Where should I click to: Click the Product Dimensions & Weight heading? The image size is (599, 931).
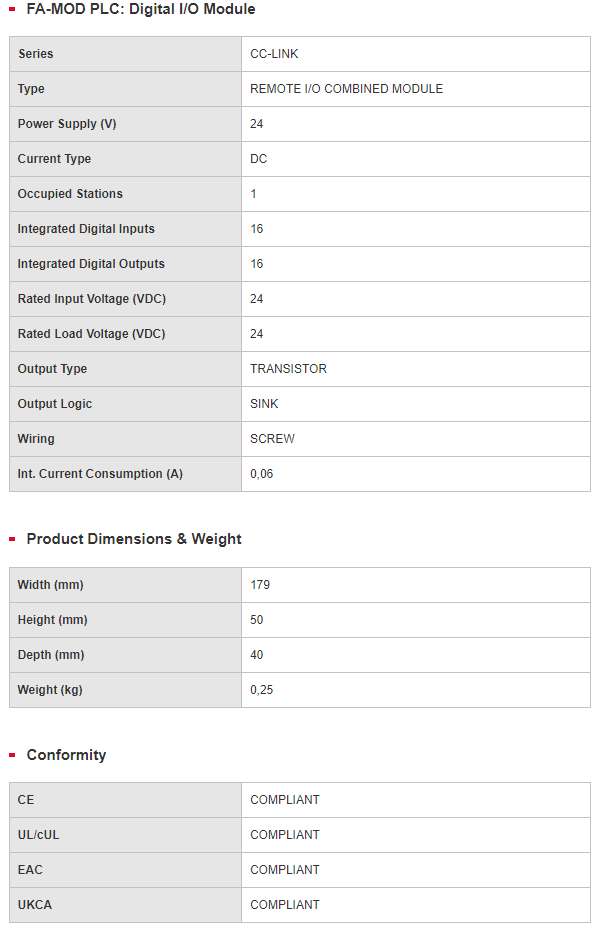(x=134, y=539)
